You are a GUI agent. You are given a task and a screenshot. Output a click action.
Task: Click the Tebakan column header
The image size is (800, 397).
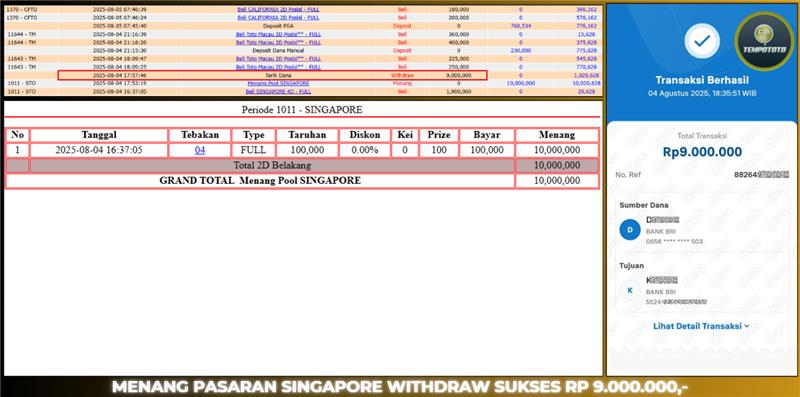pos(200,135)
